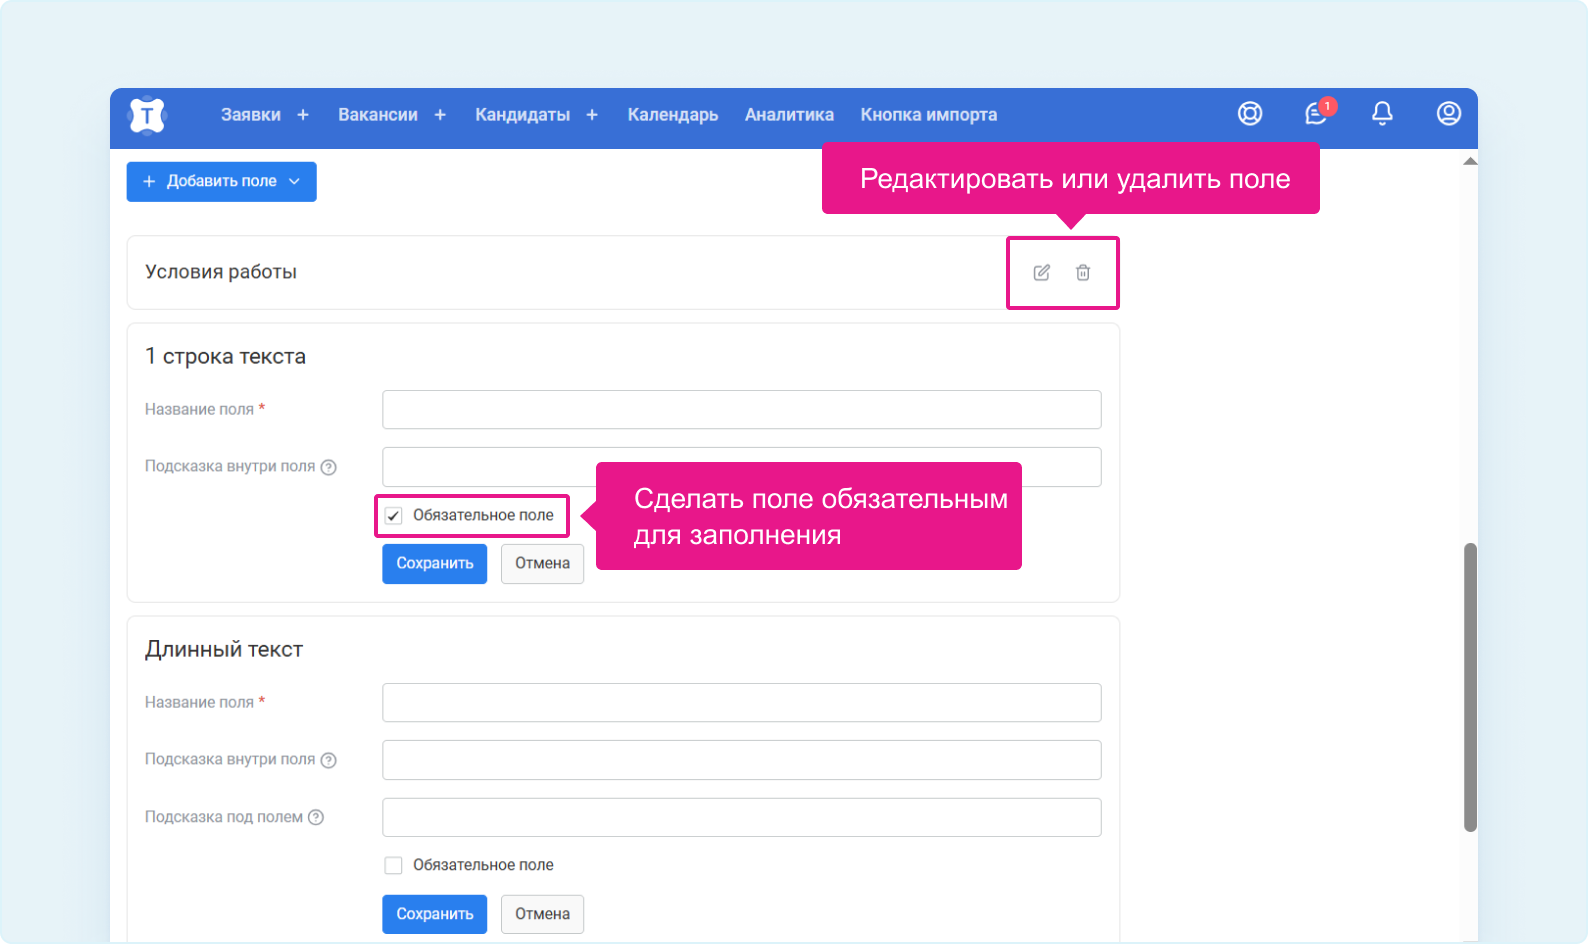This screenshot has width=1588, height=944.
Task: Click plus icon next to Заявки
Action: (x=303, y=115)
